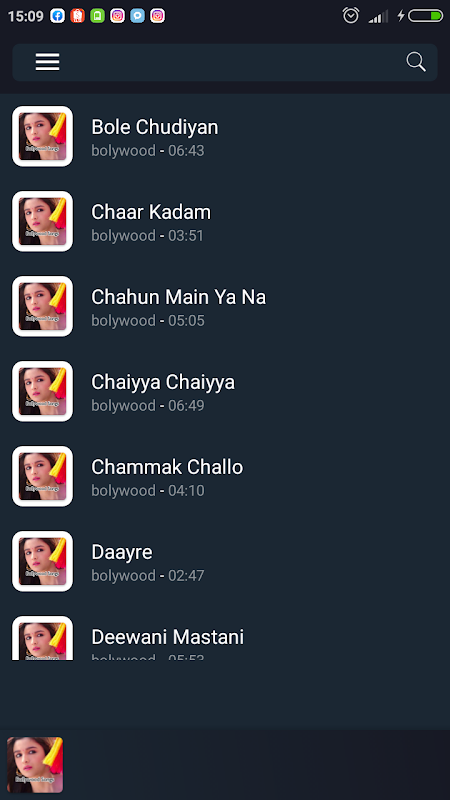Tap the signal strength icon
Screen dimensions: 450x800
point(378,16)
